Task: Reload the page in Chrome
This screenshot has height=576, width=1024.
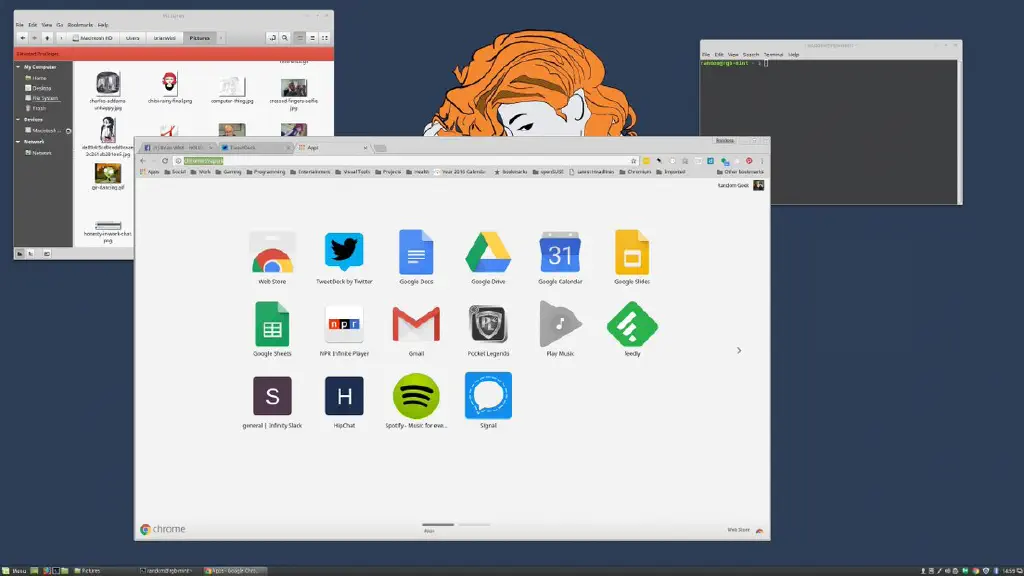Action: [x=165, y=161]
